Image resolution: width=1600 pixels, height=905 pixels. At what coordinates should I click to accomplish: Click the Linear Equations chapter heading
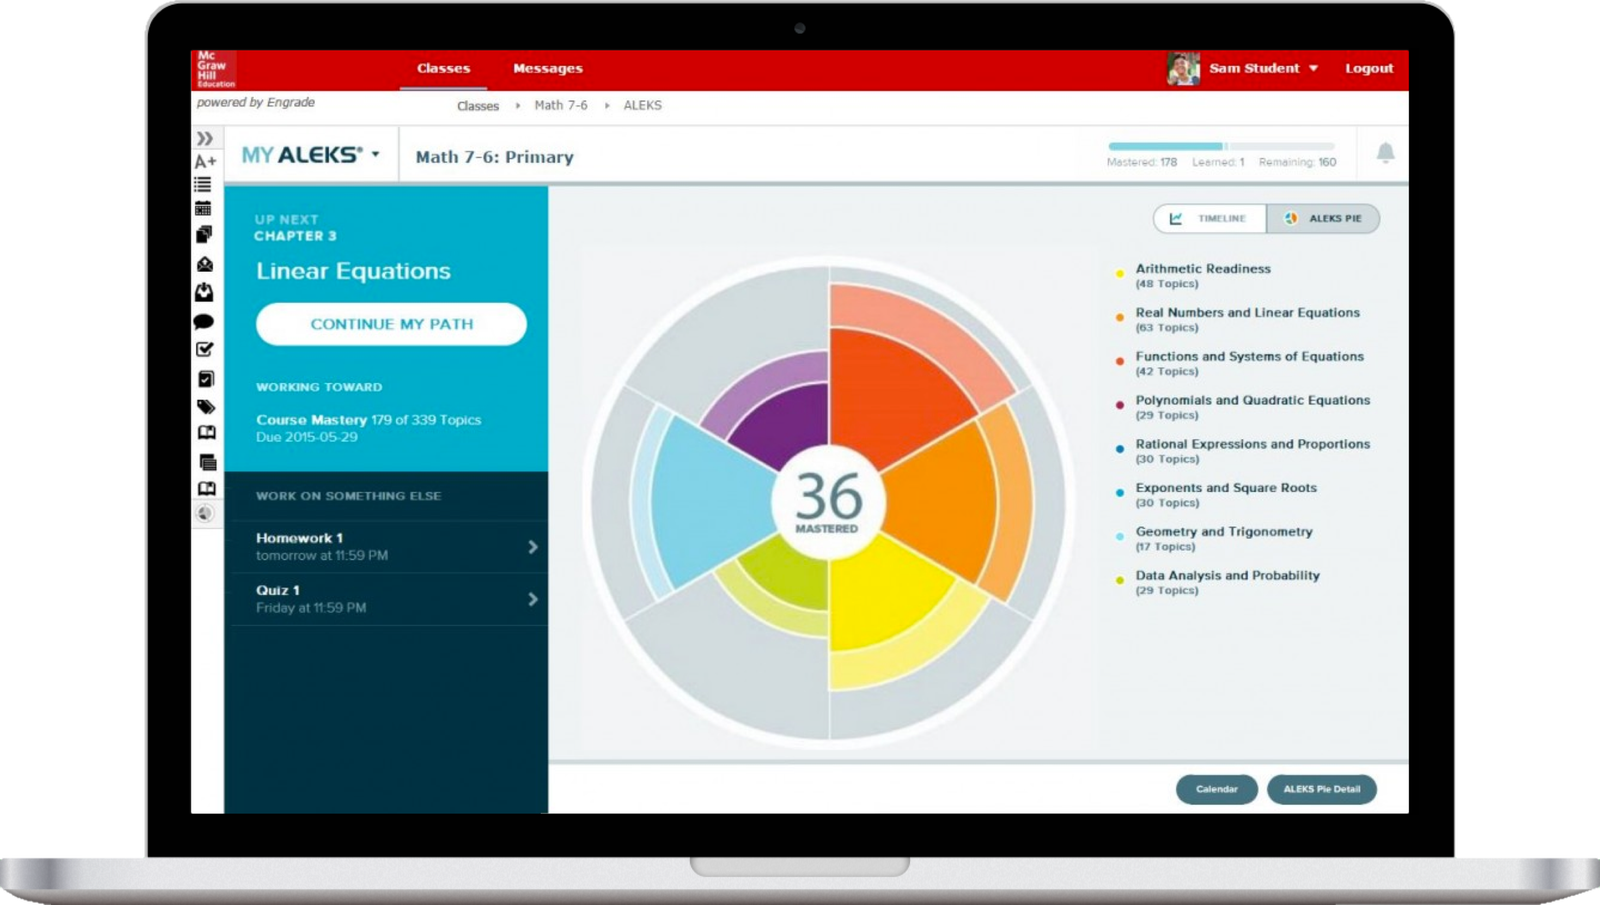click(353, 271)
